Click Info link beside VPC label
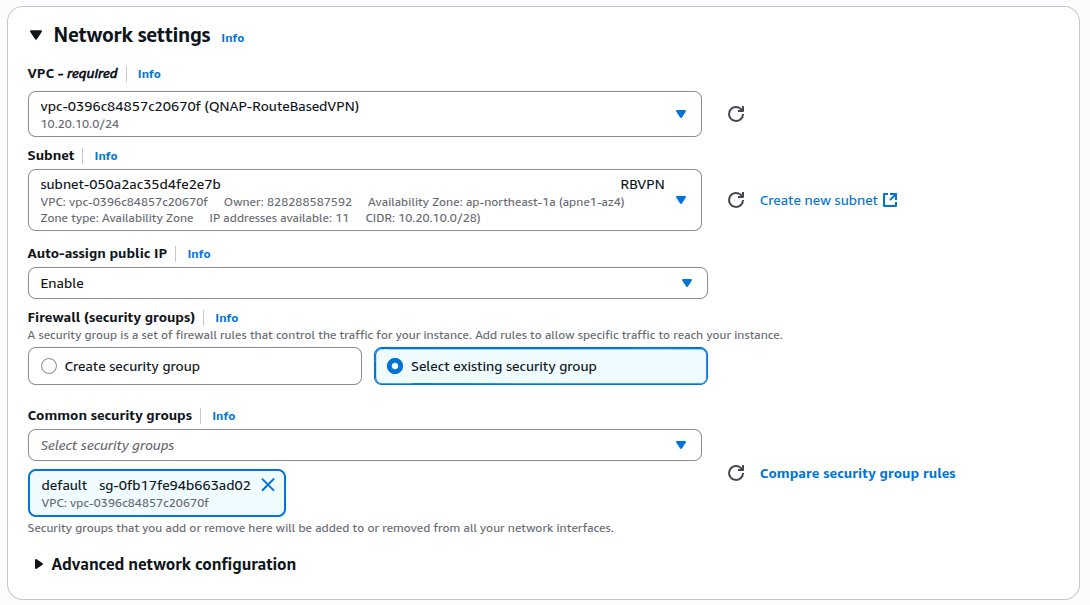The height and width of the screenshot is (605, 1090). pyautogui.click(x=149, y=74)
